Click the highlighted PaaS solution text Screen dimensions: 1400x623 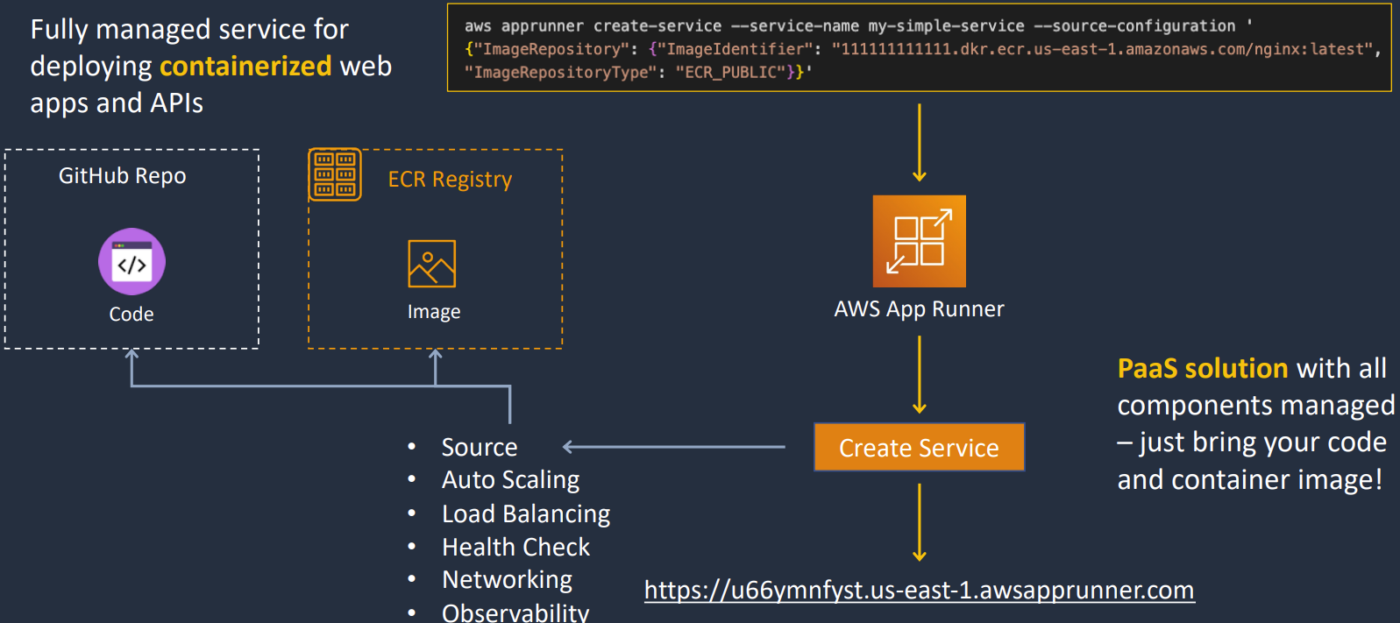[x=1202, y=369]
